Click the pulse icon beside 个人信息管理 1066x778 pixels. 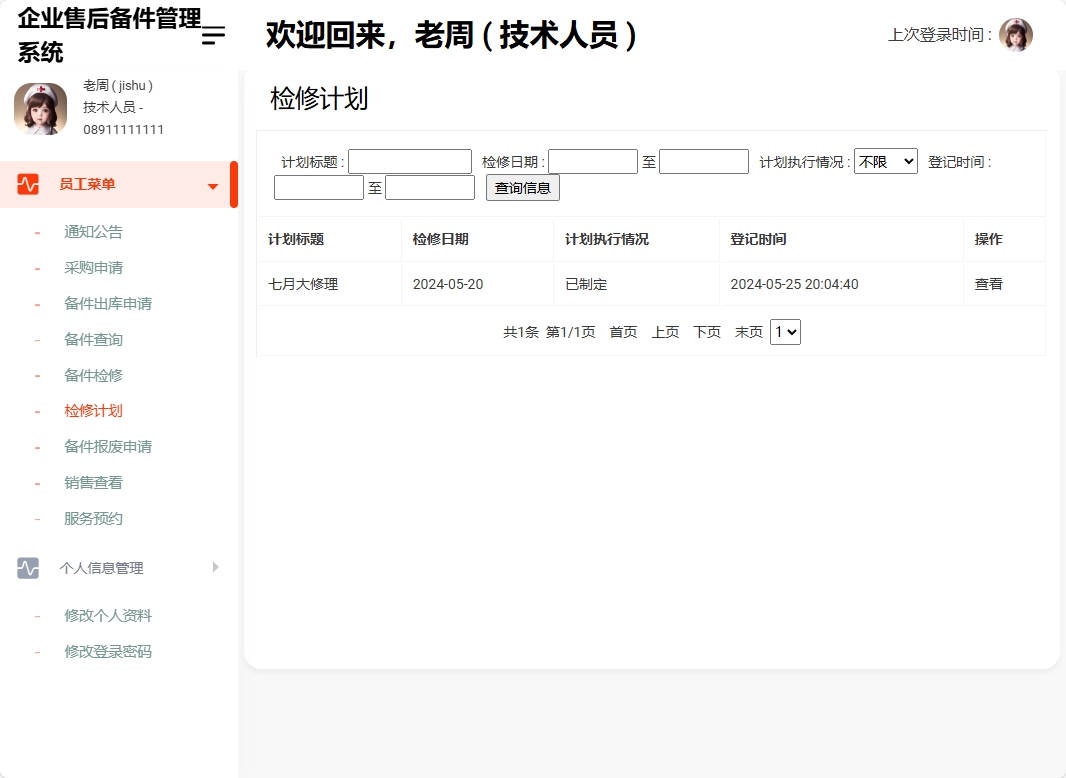pyautogui.click(x=28, y=567)
